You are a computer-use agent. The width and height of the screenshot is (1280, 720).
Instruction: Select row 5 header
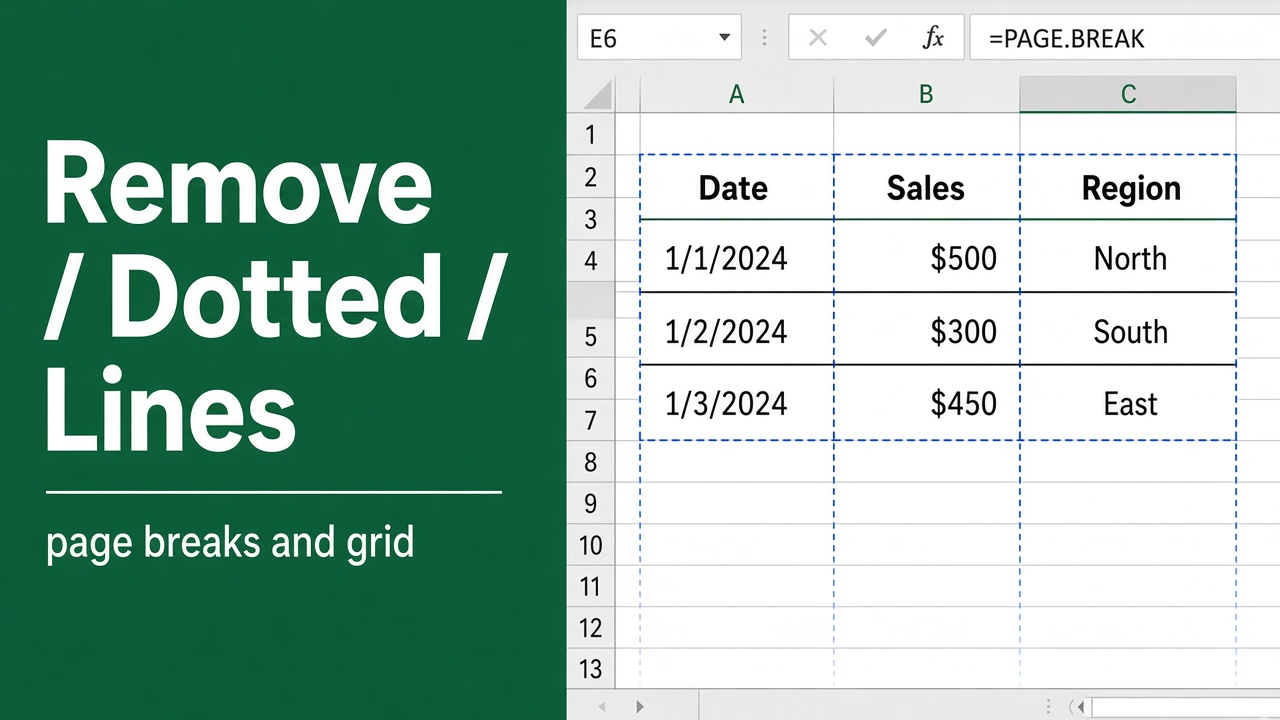tap(591, 337)
